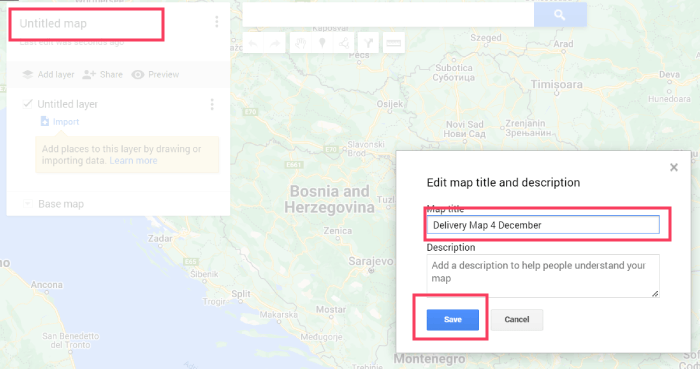Click the Osijek label on map
Image resolution: width=700 pixels, height=369 pixels.
[390, 104]
